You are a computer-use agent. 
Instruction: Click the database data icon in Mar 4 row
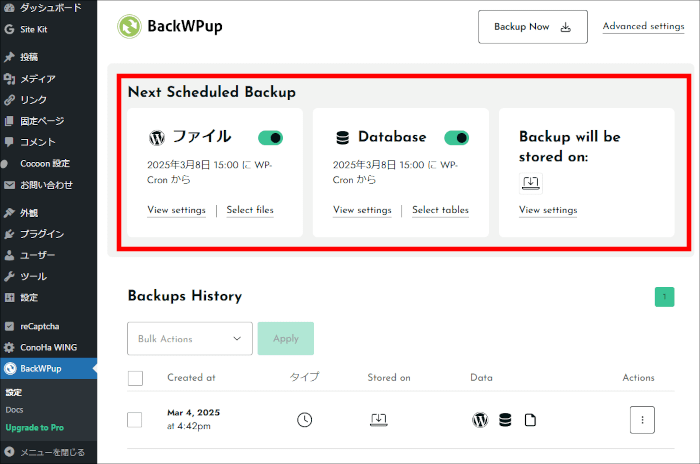click(505, 420)
